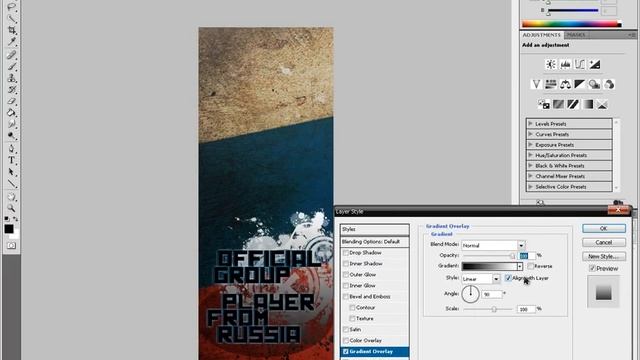Open the gradient picker dropdown arrow

[x=520, y=266]
